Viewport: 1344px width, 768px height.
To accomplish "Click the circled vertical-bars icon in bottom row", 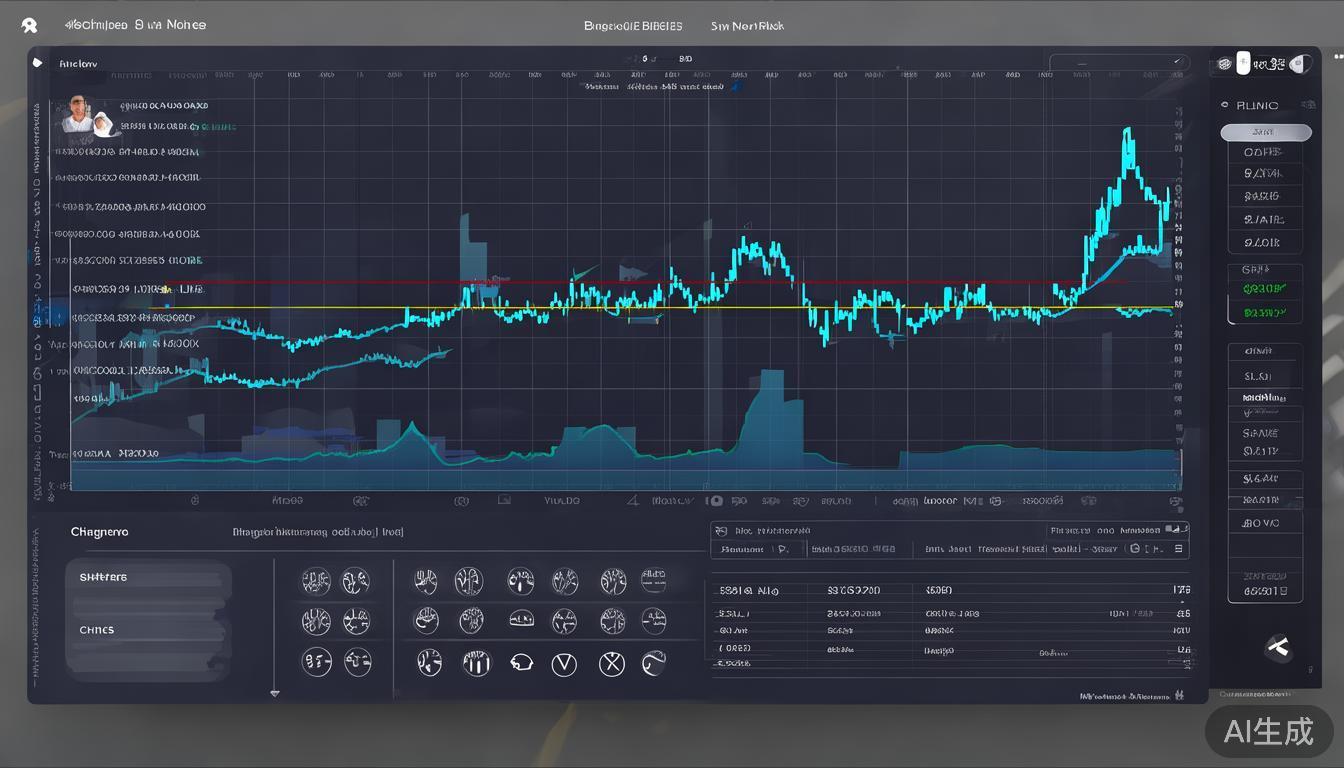I will (x=476, y=662).
